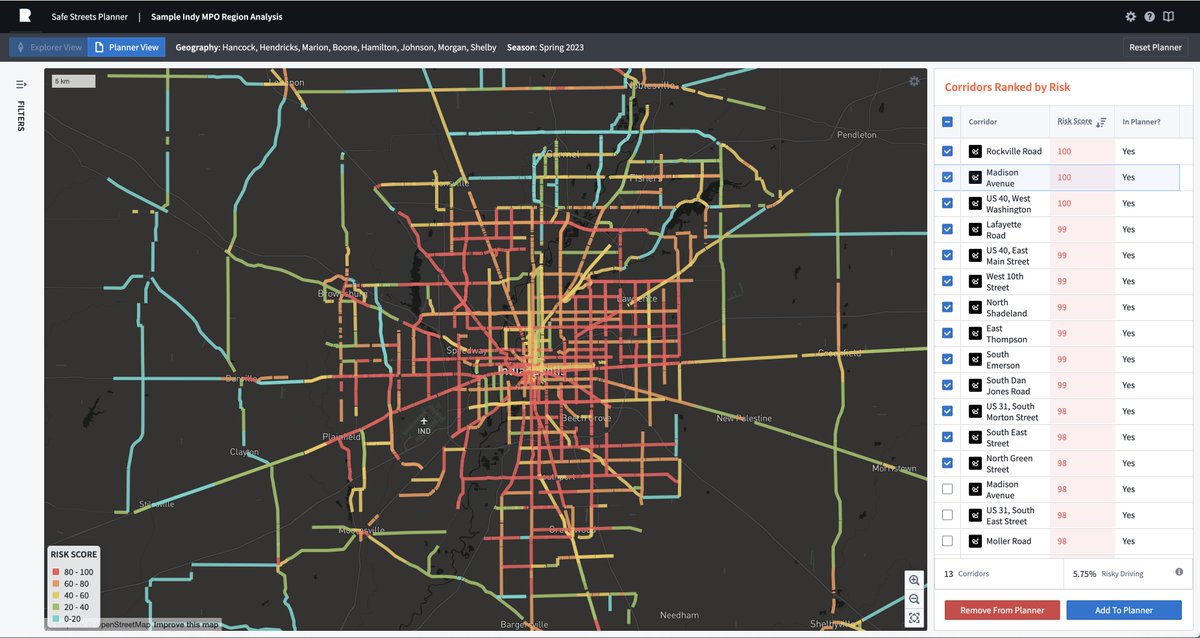Screen dimensions: 1200x638
Task: Uncheck Rockville Road checkbox
Action: click(947, 151)
